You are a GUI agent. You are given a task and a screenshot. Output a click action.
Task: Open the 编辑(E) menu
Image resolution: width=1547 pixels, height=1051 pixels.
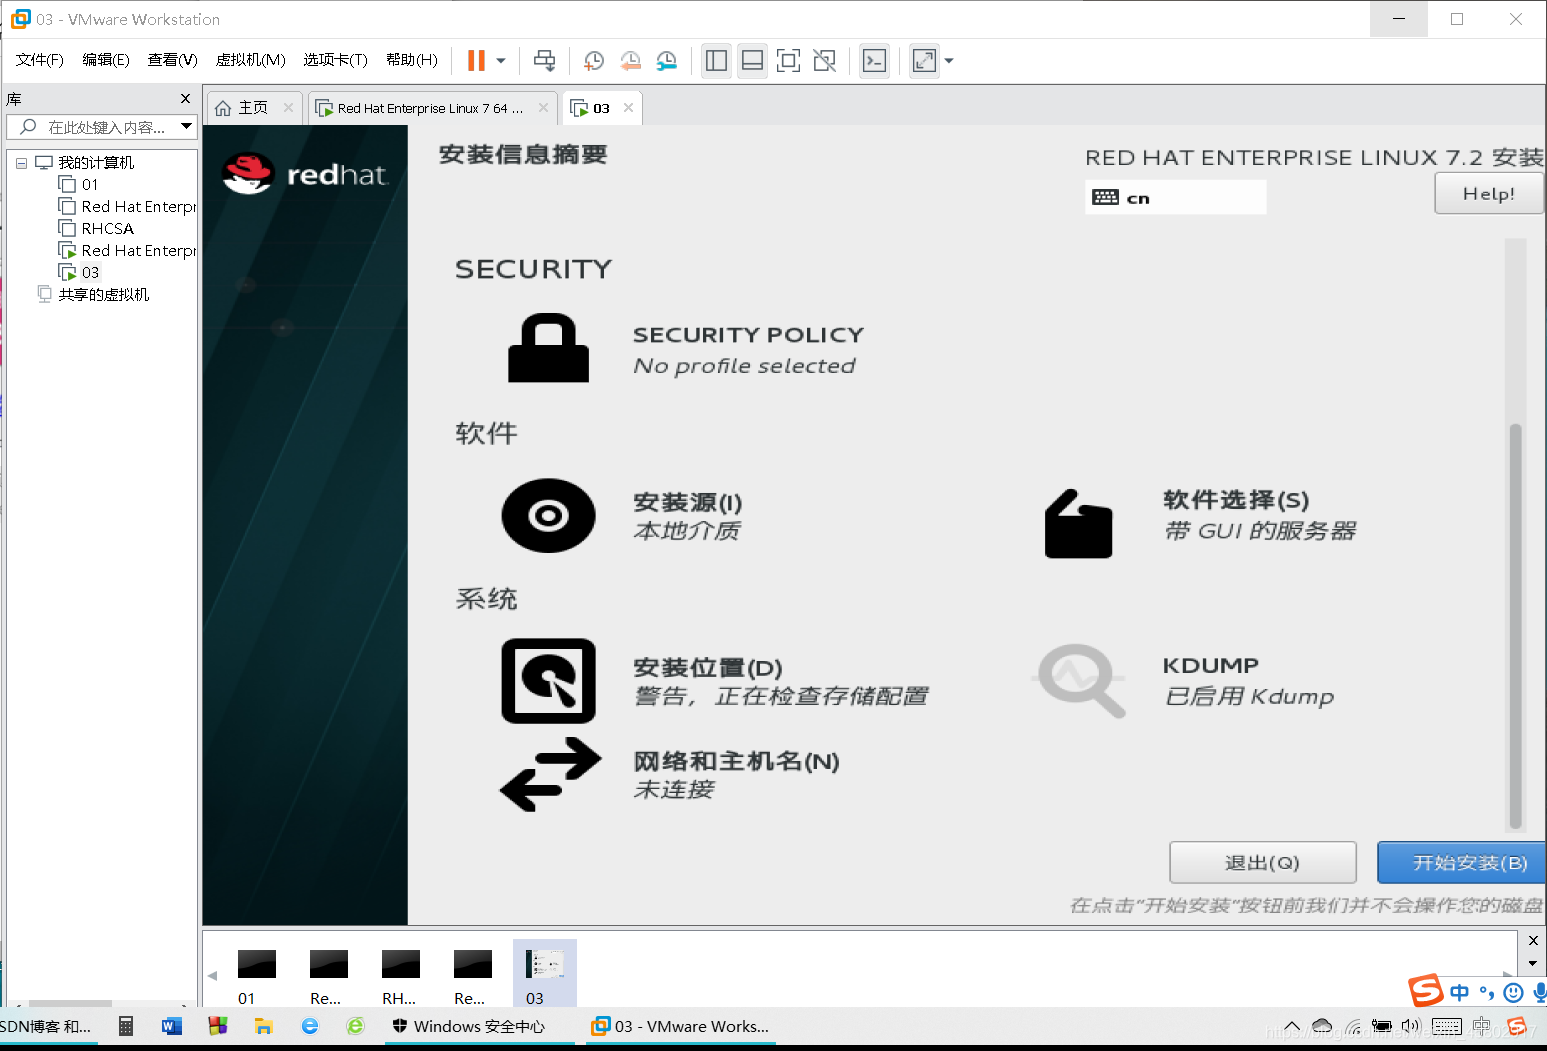click(106, 60)
